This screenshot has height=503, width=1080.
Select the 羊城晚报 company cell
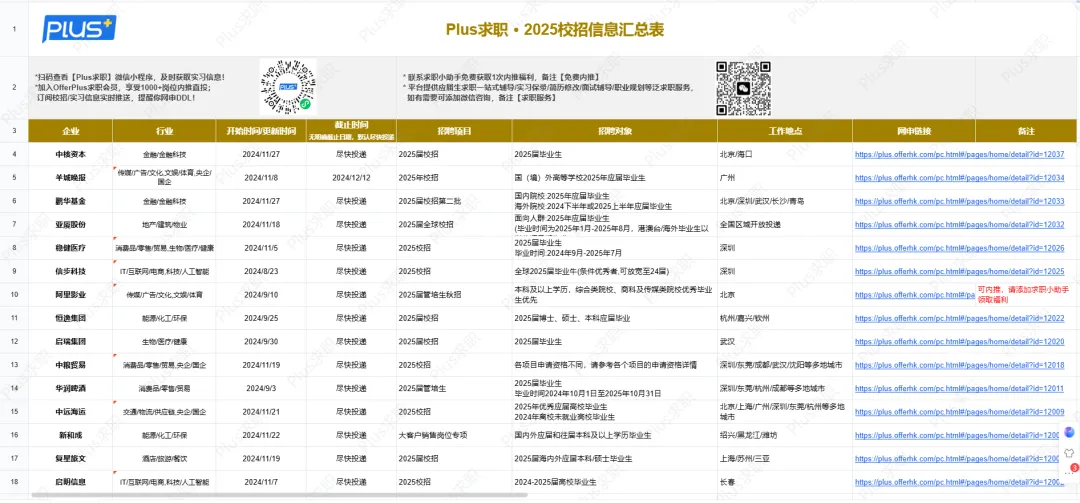click(70, 178)
